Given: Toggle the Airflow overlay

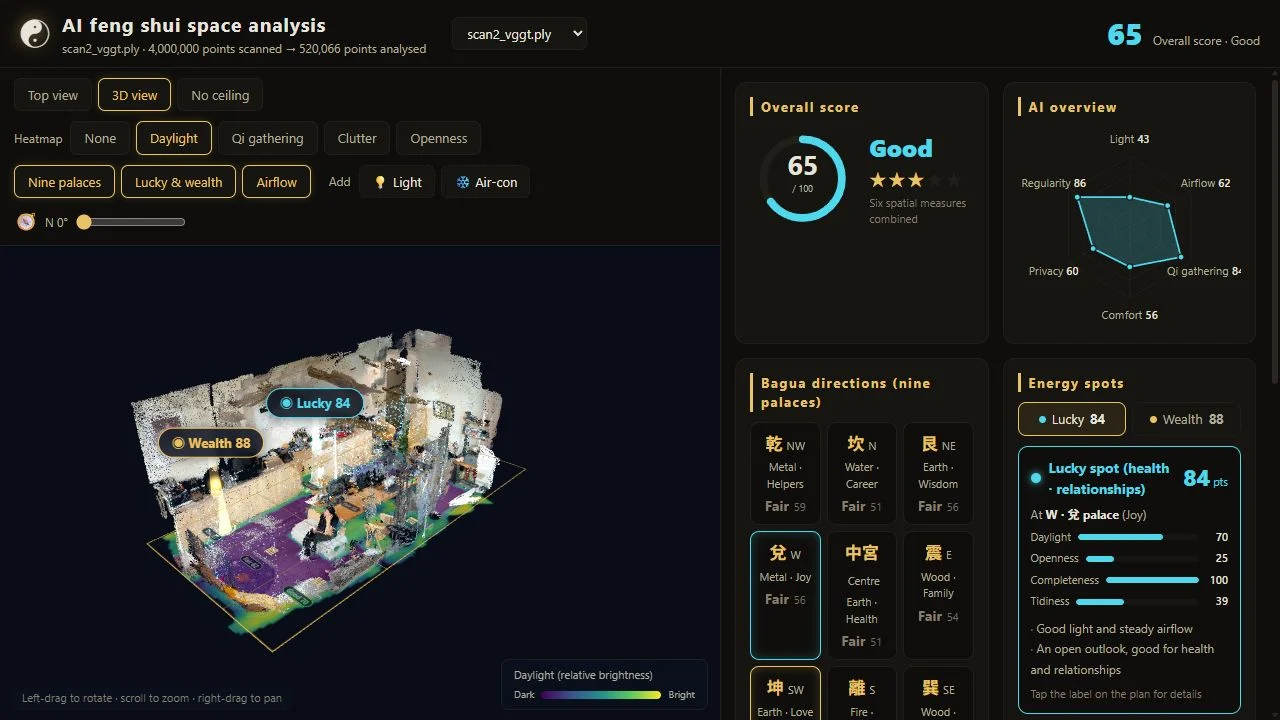Looking at the screenshot, I should pyautogui.click(x=277, y=182).
